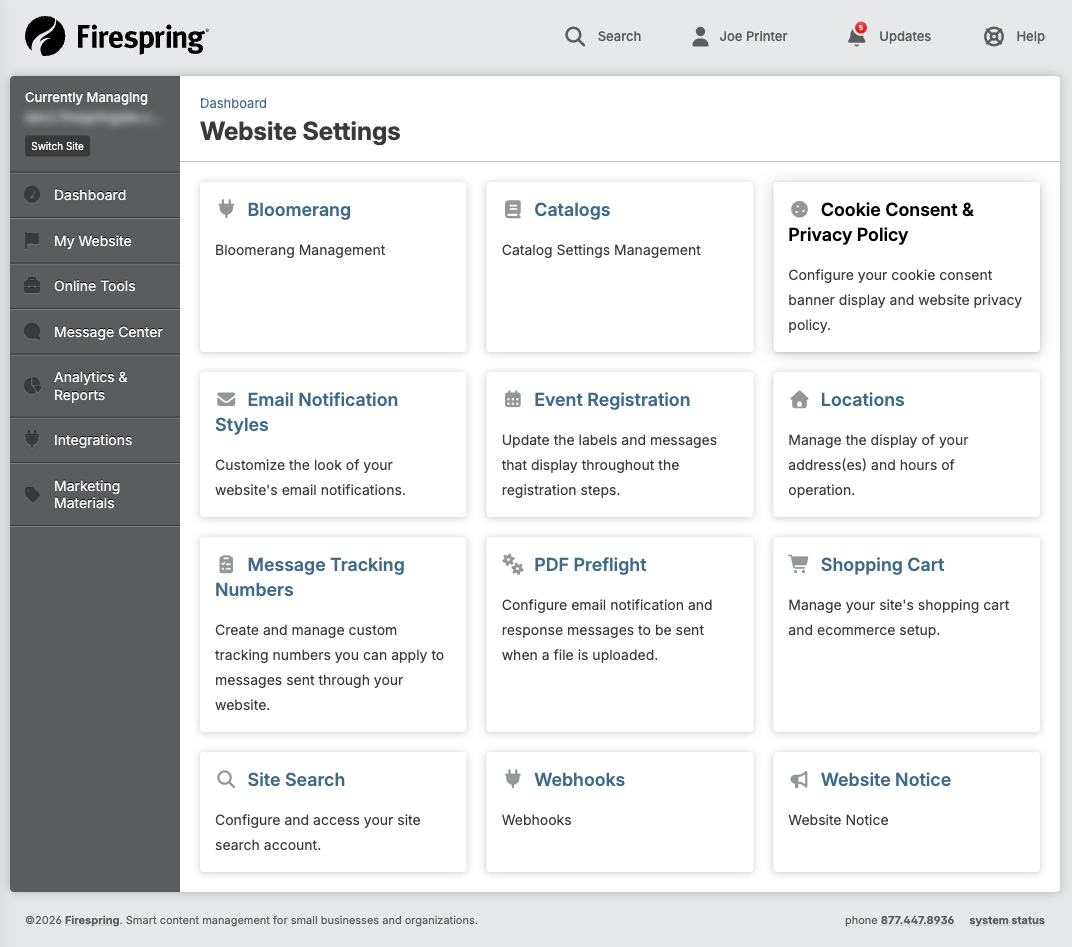Open the Site Search settings link
Viewport: 1072px width, 947px height.
296,779
